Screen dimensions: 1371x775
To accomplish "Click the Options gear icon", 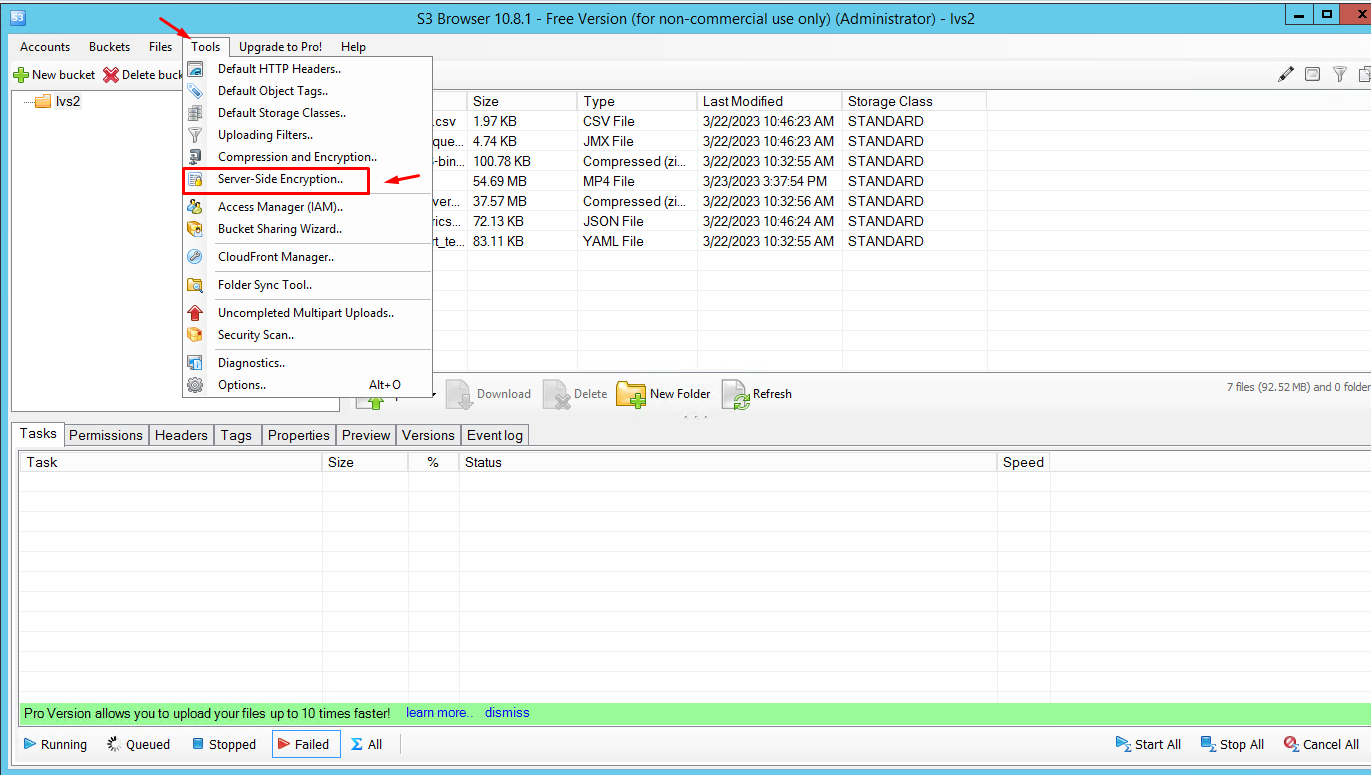I will coord(195,385).
